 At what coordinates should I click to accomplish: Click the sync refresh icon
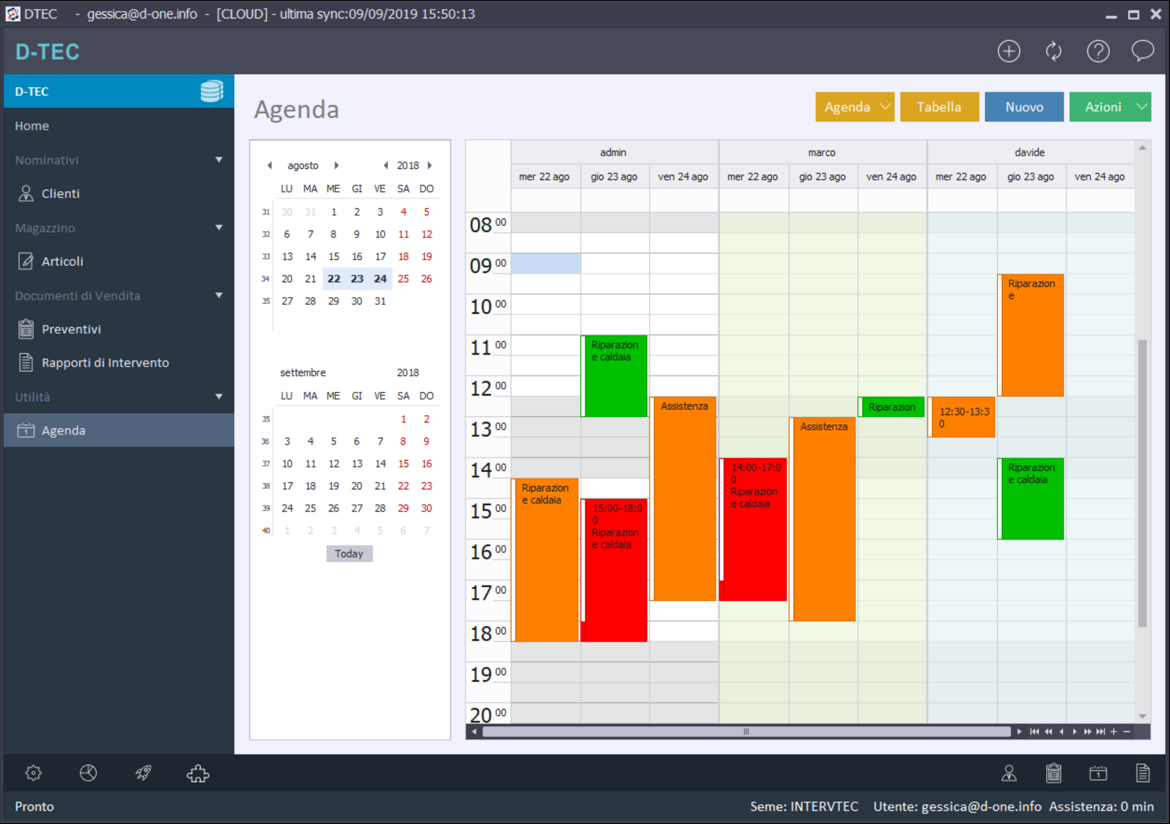pos(1053,51)
